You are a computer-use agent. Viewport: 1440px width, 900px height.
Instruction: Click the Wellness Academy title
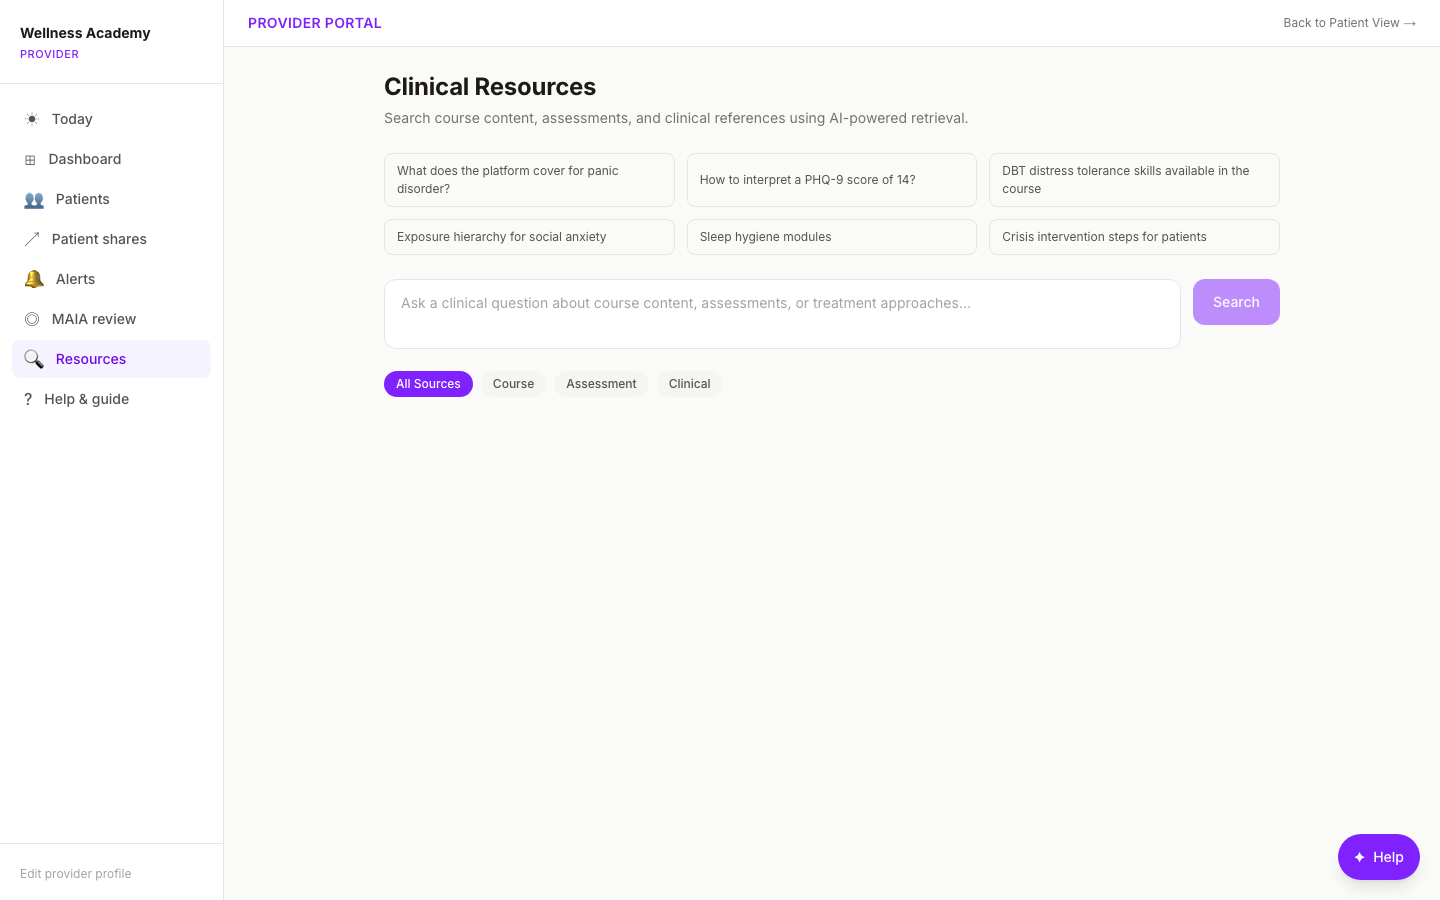85,33
